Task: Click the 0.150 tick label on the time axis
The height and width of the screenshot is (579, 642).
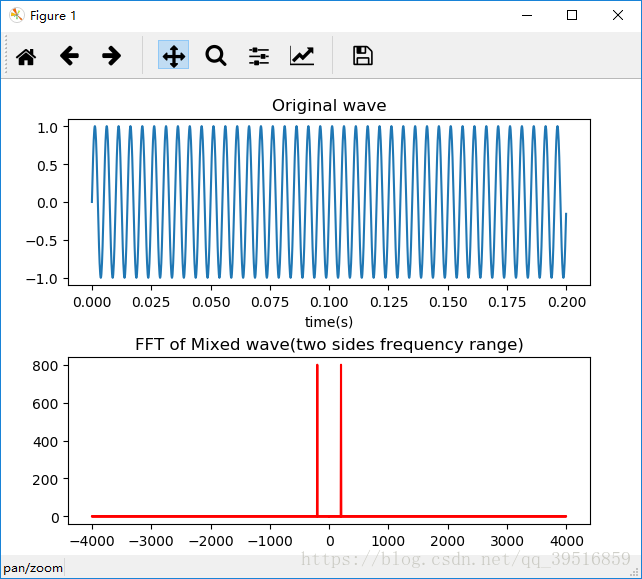Action: pyautogui.click(x=448, y=302)
